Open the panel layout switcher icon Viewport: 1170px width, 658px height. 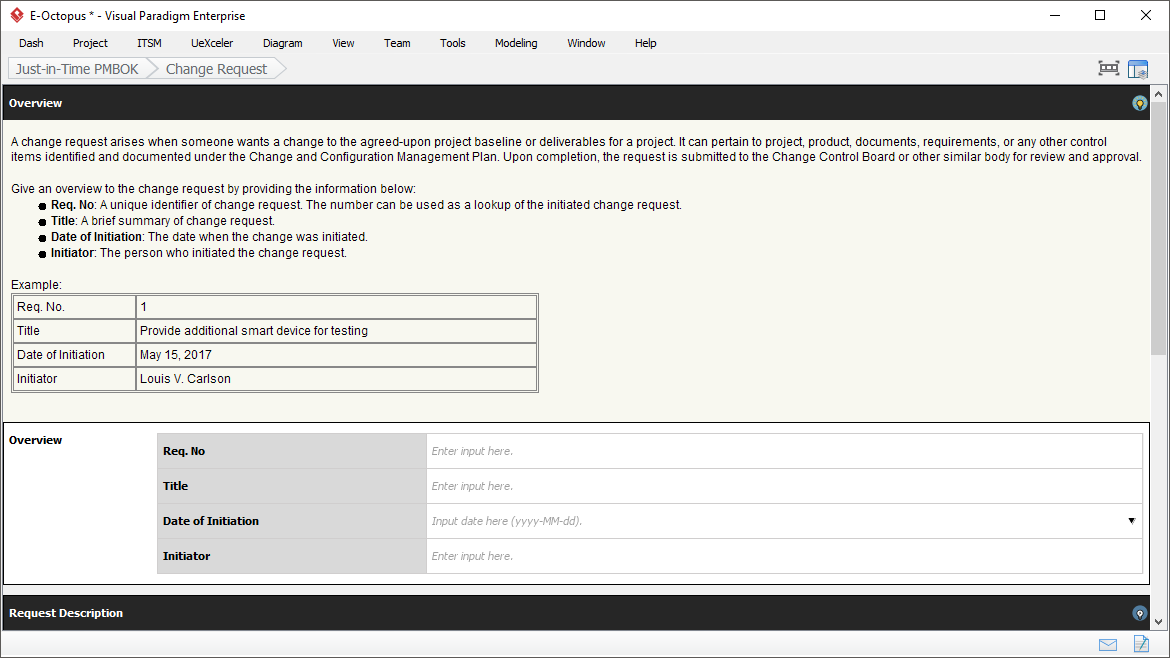pos(1138,69)
